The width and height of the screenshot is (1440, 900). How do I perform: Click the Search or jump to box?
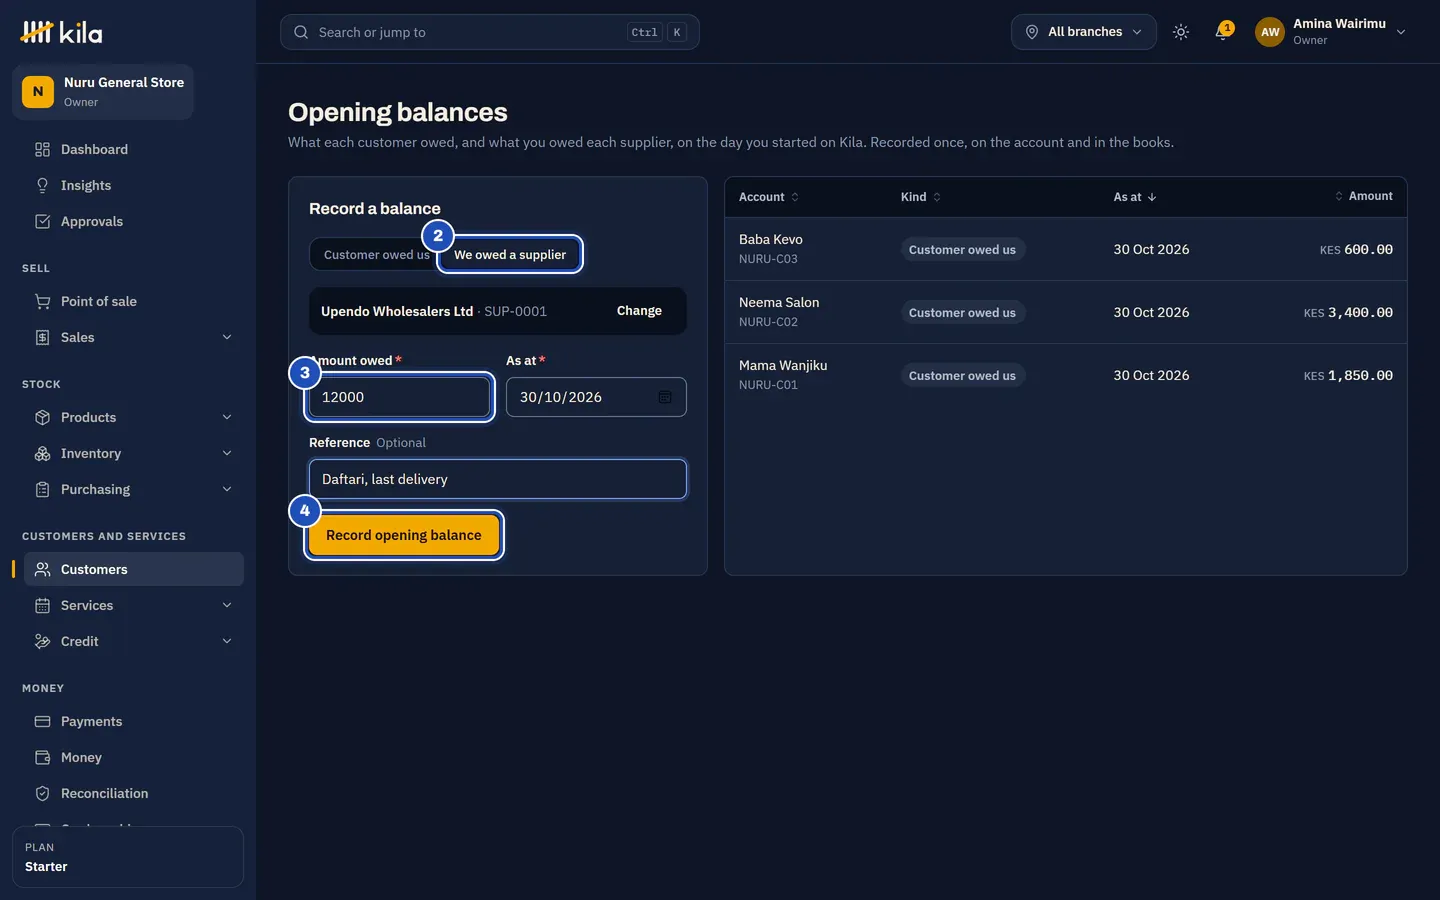point(490,32)
